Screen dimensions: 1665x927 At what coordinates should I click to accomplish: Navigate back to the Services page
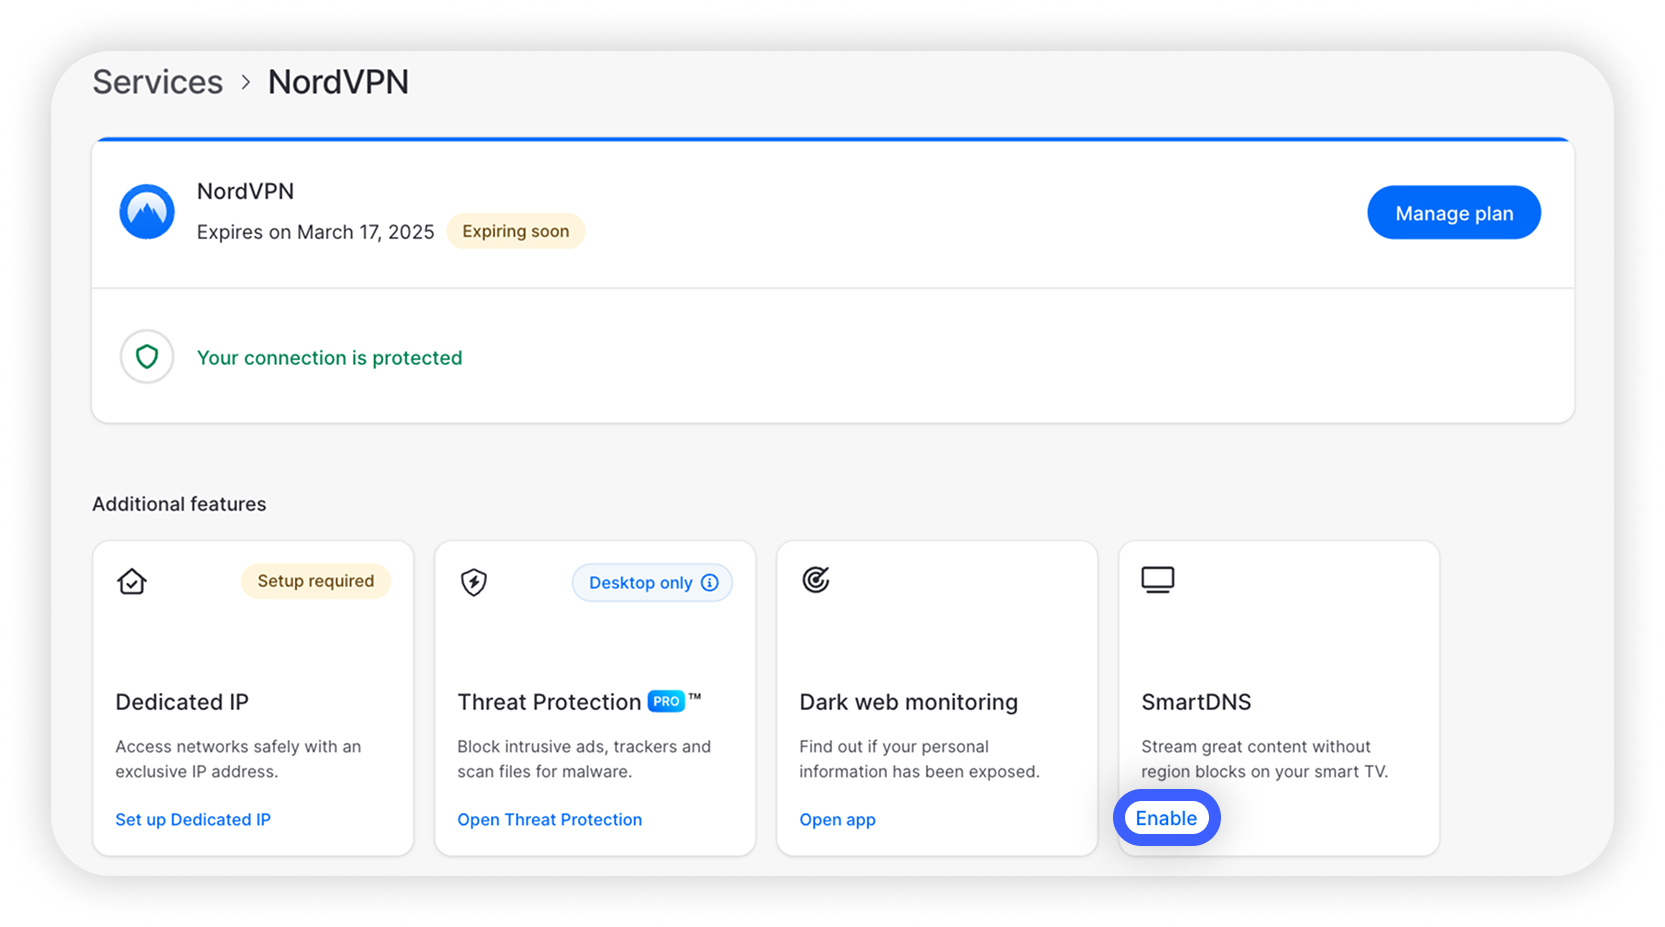coord(157,82)
